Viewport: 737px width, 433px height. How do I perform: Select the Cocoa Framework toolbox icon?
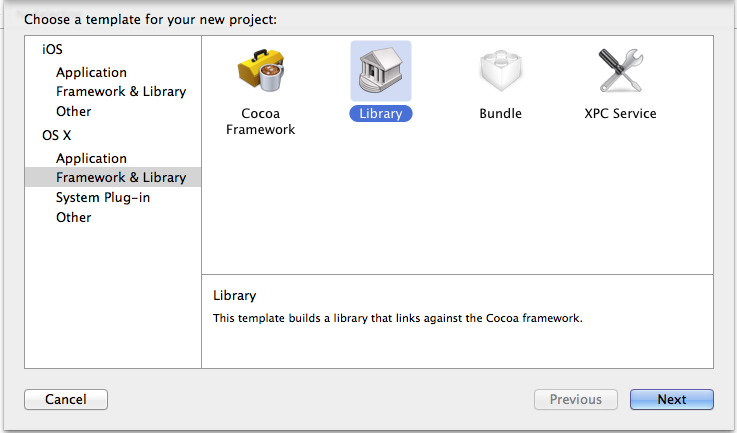point(261,71)
